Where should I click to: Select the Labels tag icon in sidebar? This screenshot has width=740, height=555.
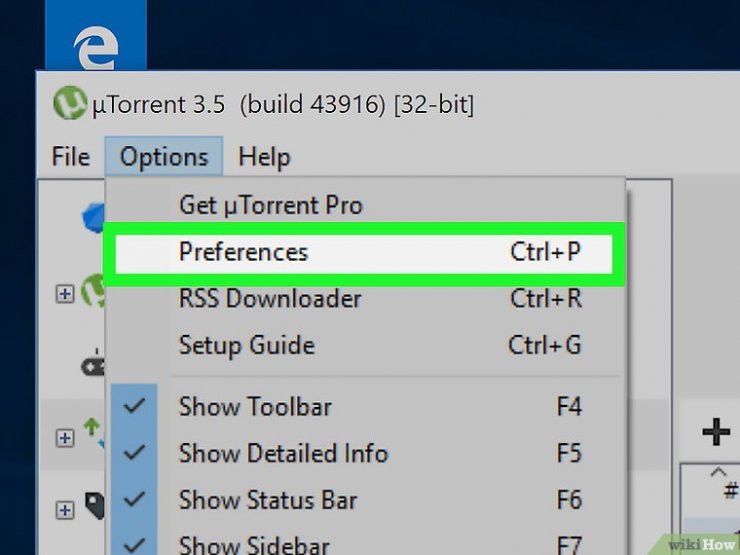94,505
